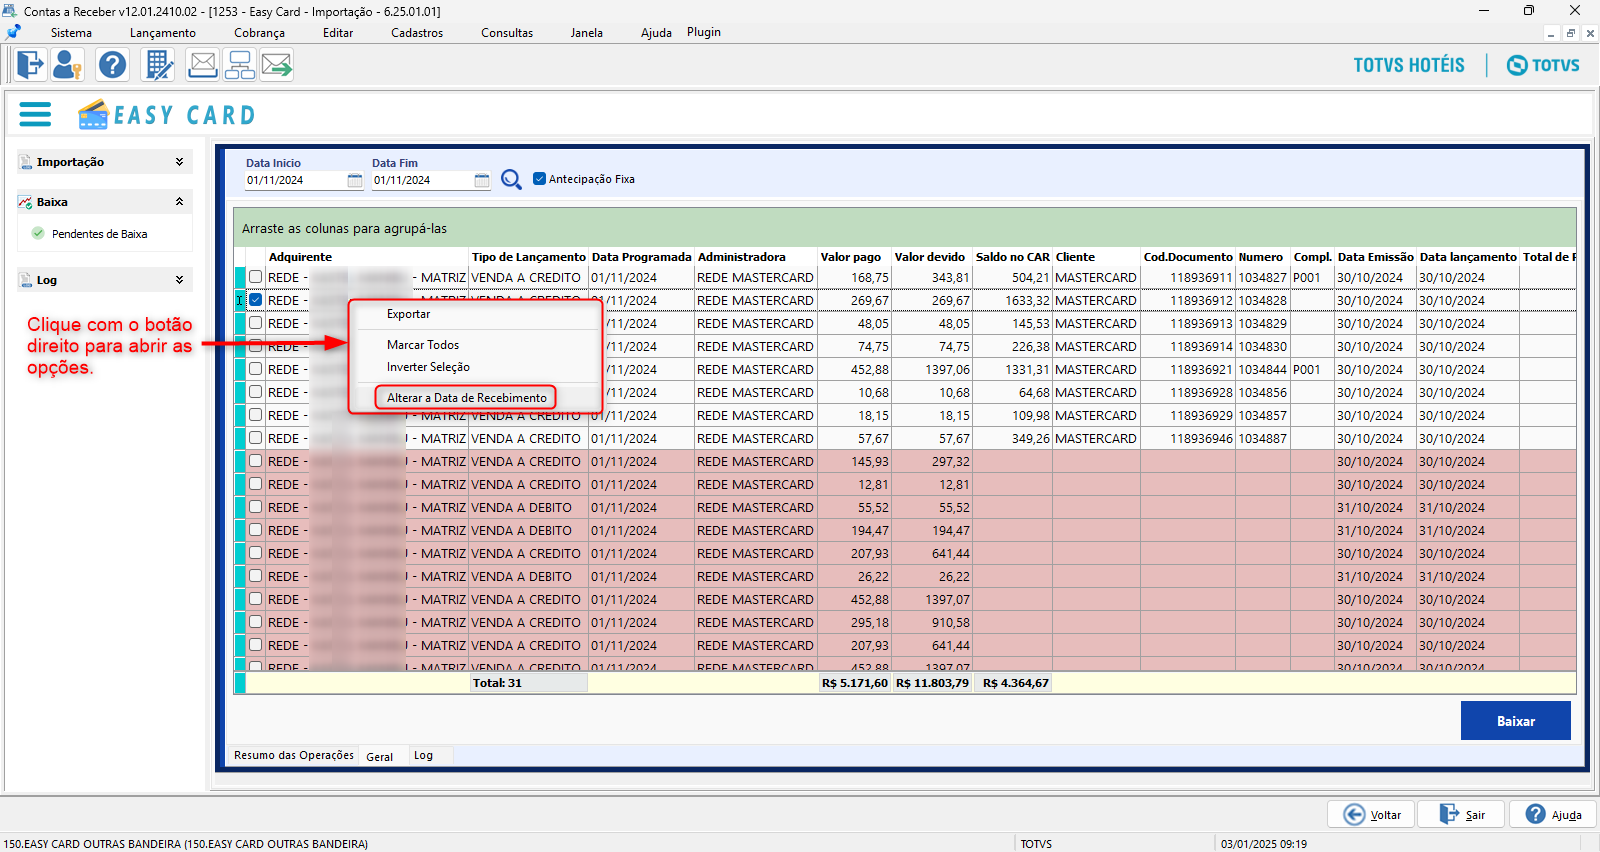Screen dimensions: 1600x852
Task: Open the Data Fim calendar picker
Action: (482, 181)
